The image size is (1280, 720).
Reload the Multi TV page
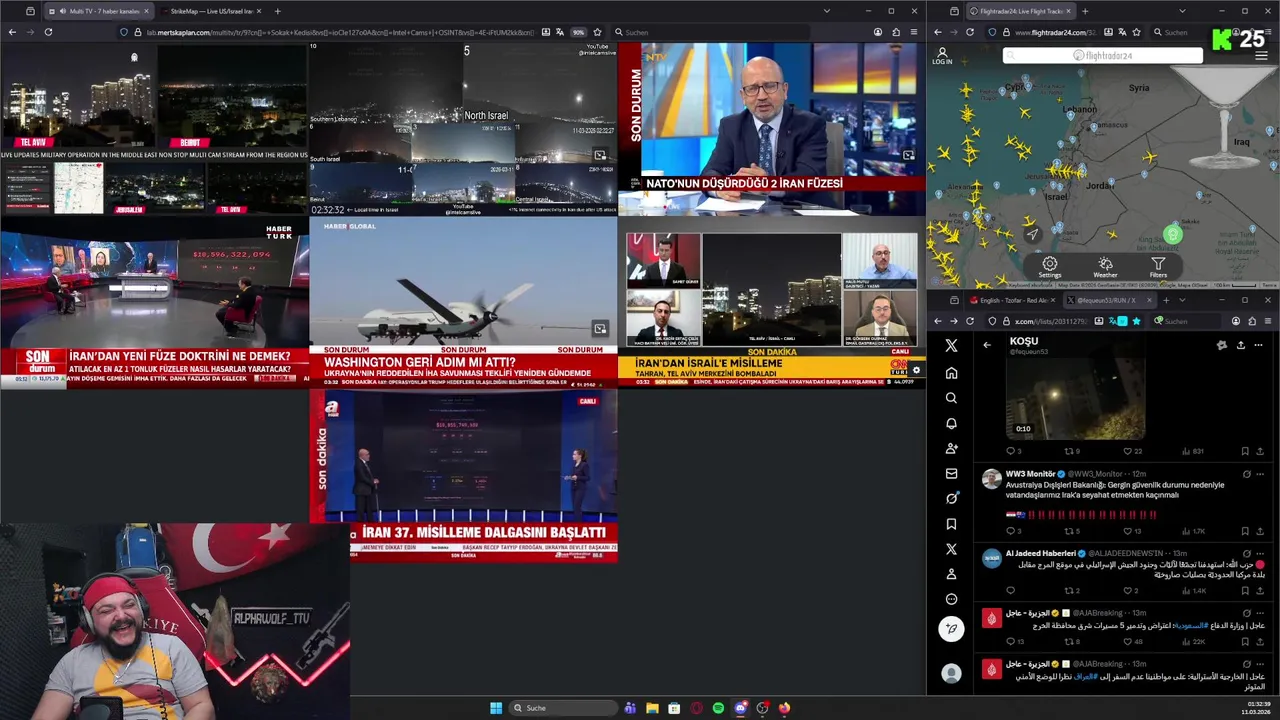tap(48, 32)
